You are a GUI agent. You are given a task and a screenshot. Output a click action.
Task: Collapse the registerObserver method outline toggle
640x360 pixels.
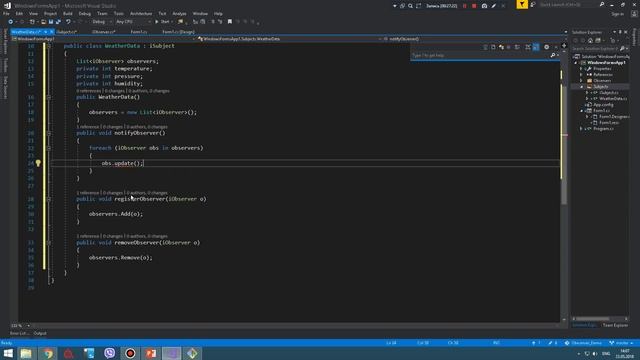(49, 199)
